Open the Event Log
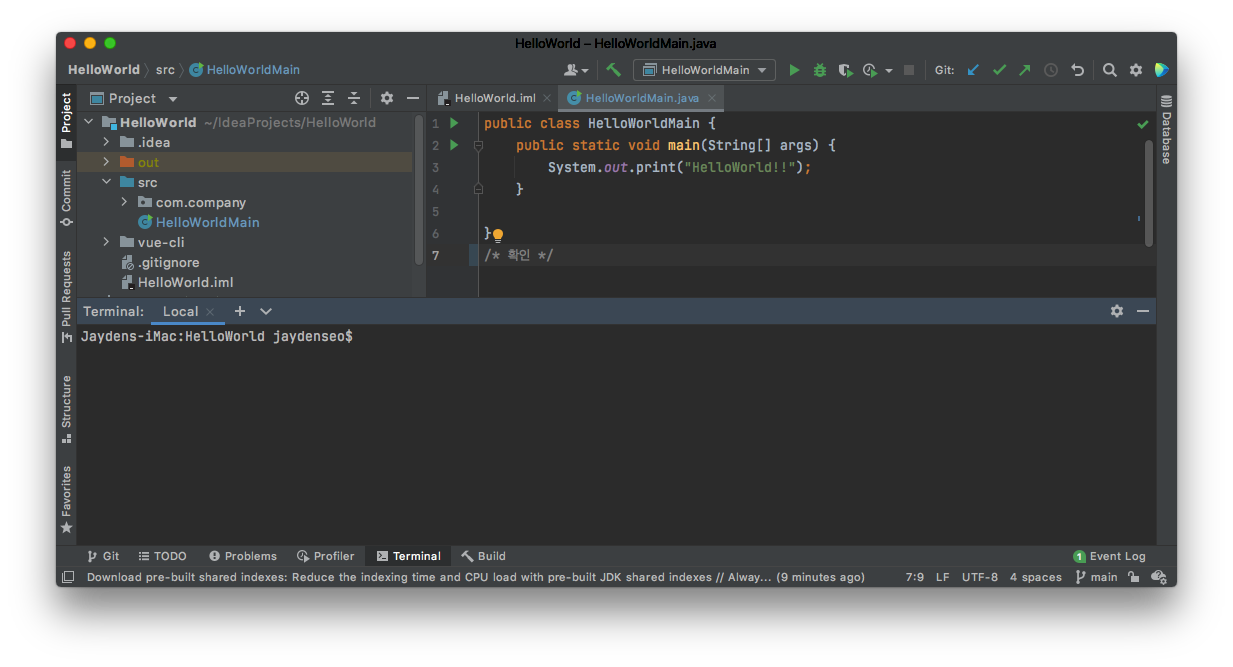Image resolution: width=1233 pixels, height=667 pixels. pyautogui.click(x=1110, y=556)
